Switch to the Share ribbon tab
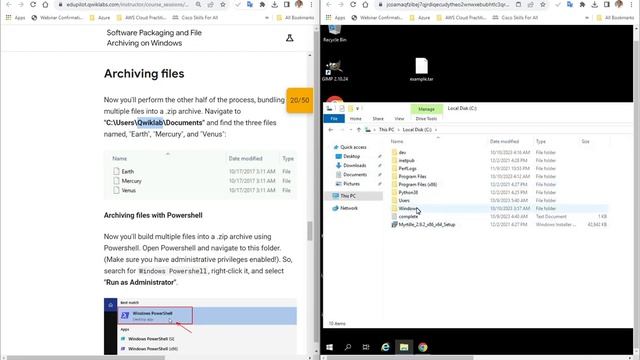Viewport: 640px width, 360px height. click(x=378, y=118)
